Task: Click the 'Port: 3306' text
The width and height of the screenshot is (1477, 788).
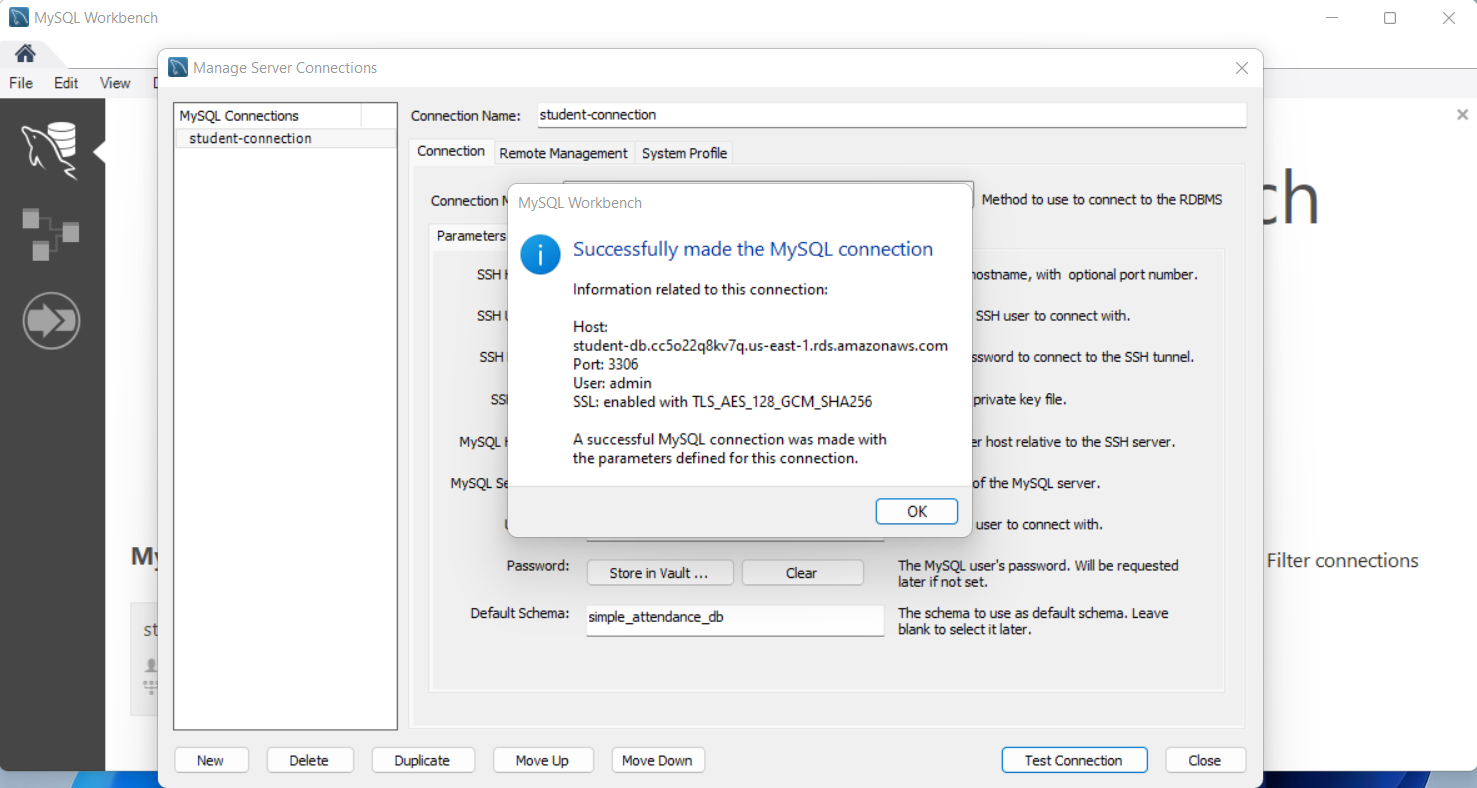Action: click(x=606, y=364)
